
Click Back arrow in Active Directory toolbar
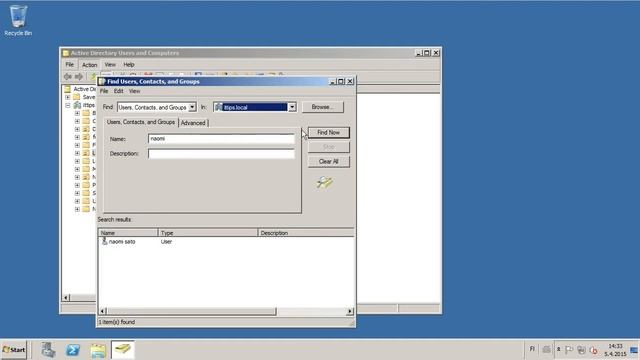[x=68, y=76]
